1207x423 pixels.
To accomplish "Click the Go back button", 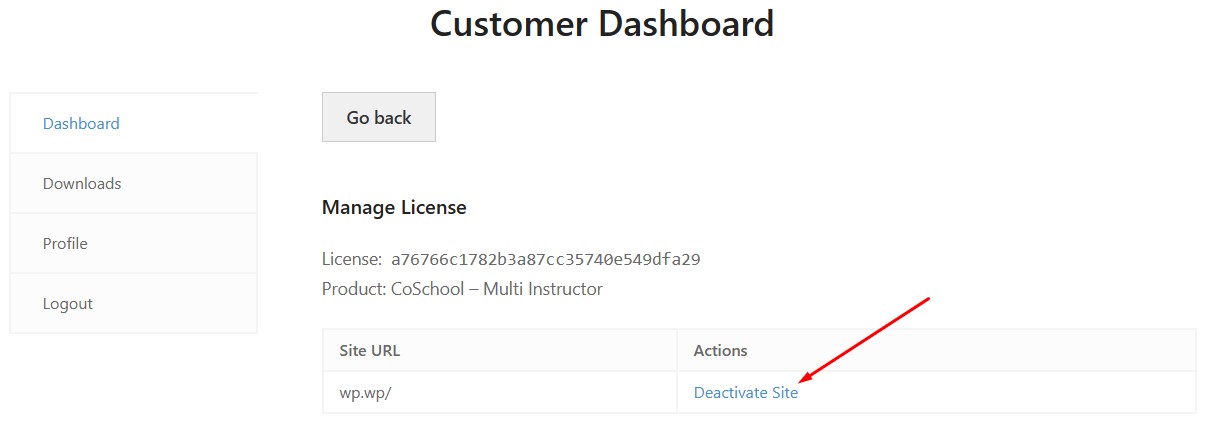I will pyautogui.click(x=379, y=117).
